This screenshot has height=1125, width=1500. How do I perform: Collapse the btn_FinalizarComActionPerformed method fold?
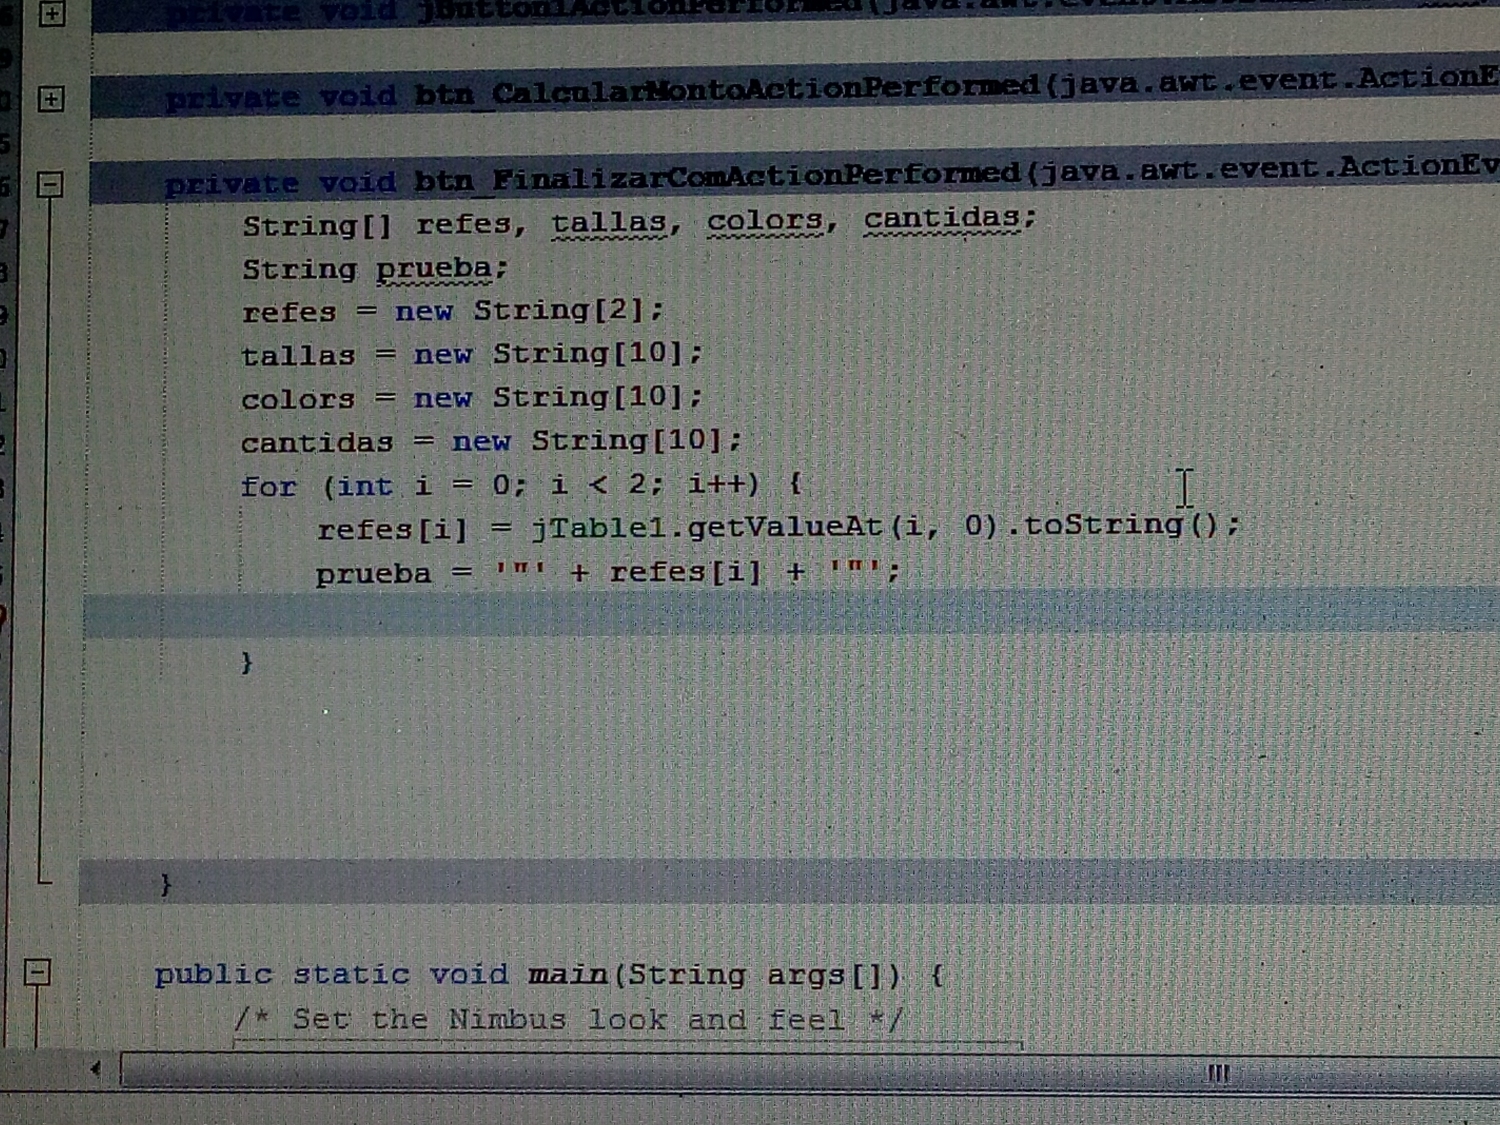coord(50,184)
